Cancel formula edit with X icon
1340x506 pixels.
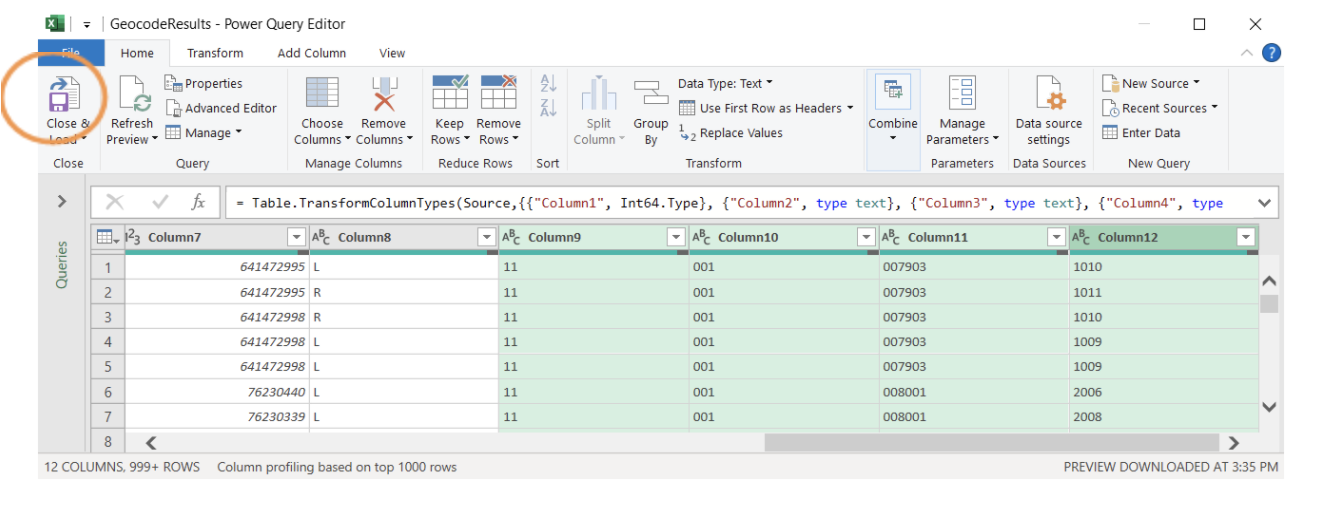114,202
